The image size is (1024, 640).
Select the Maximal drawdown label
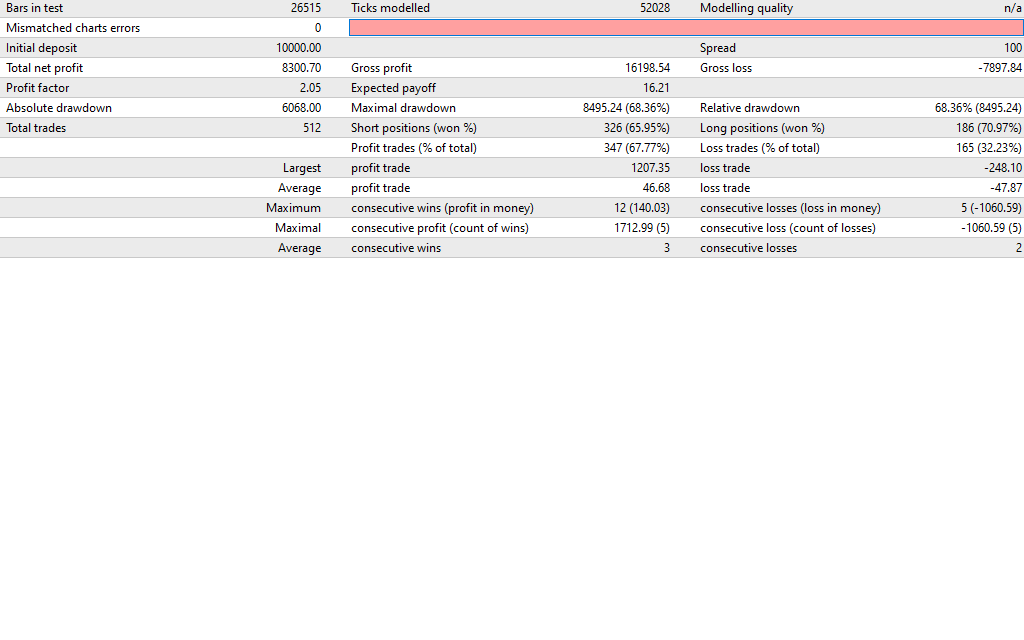tap(403, 108)
